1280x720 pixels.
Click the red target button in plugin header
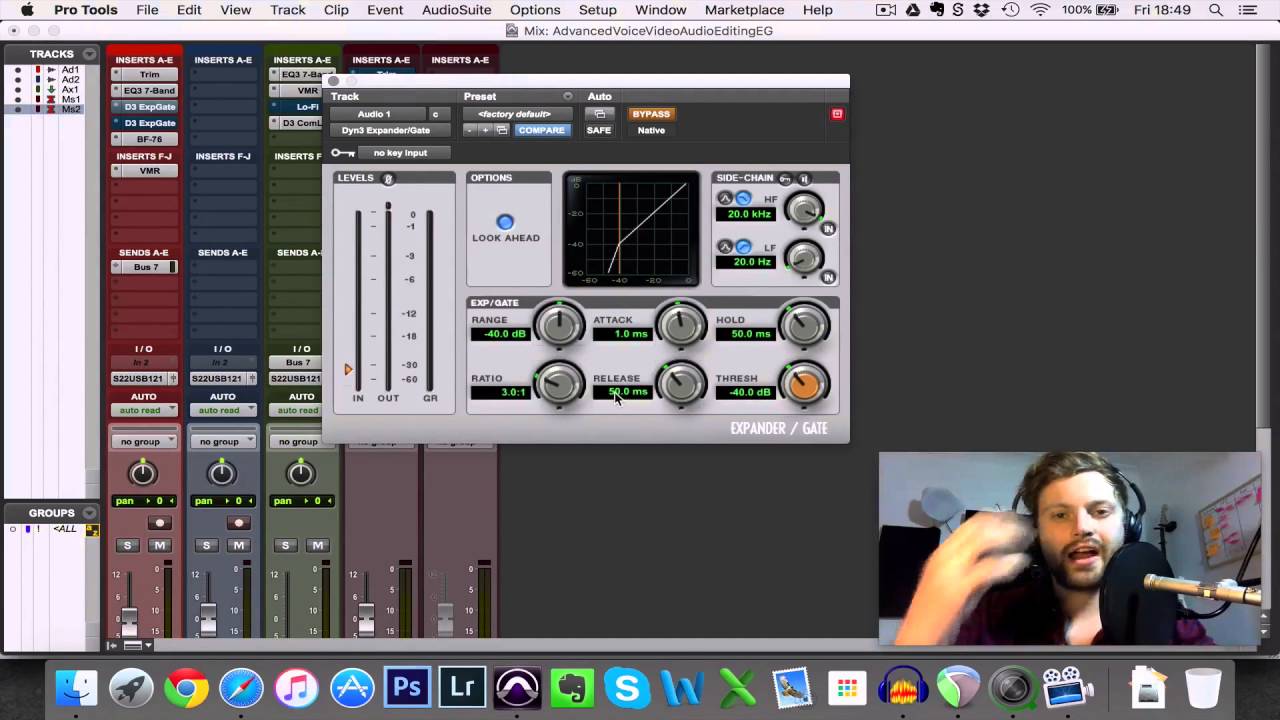[x=837, y=114]
